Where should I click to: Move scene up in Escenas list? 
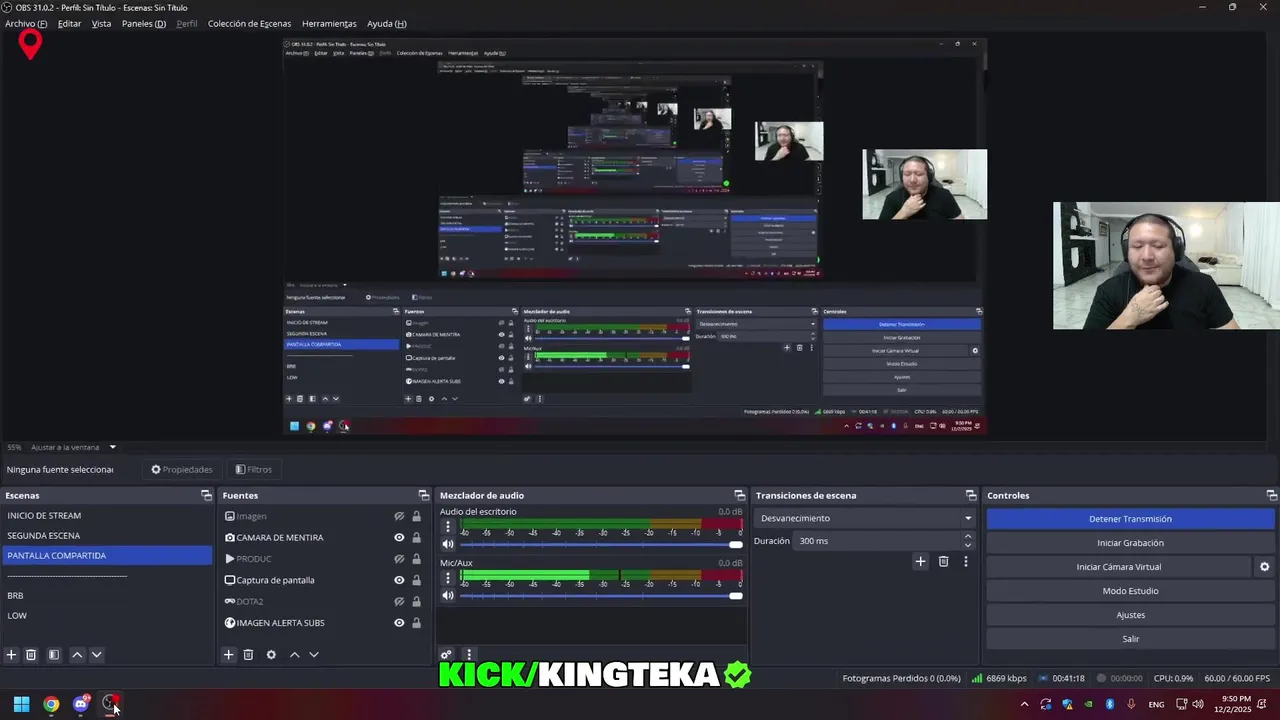[x=77, y=655]
